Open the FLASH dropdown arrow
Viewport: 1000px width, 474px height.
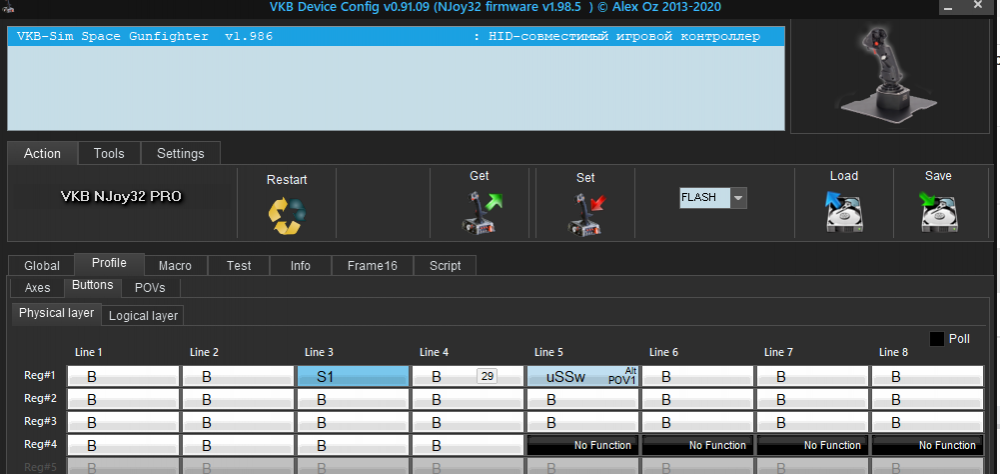738,198
